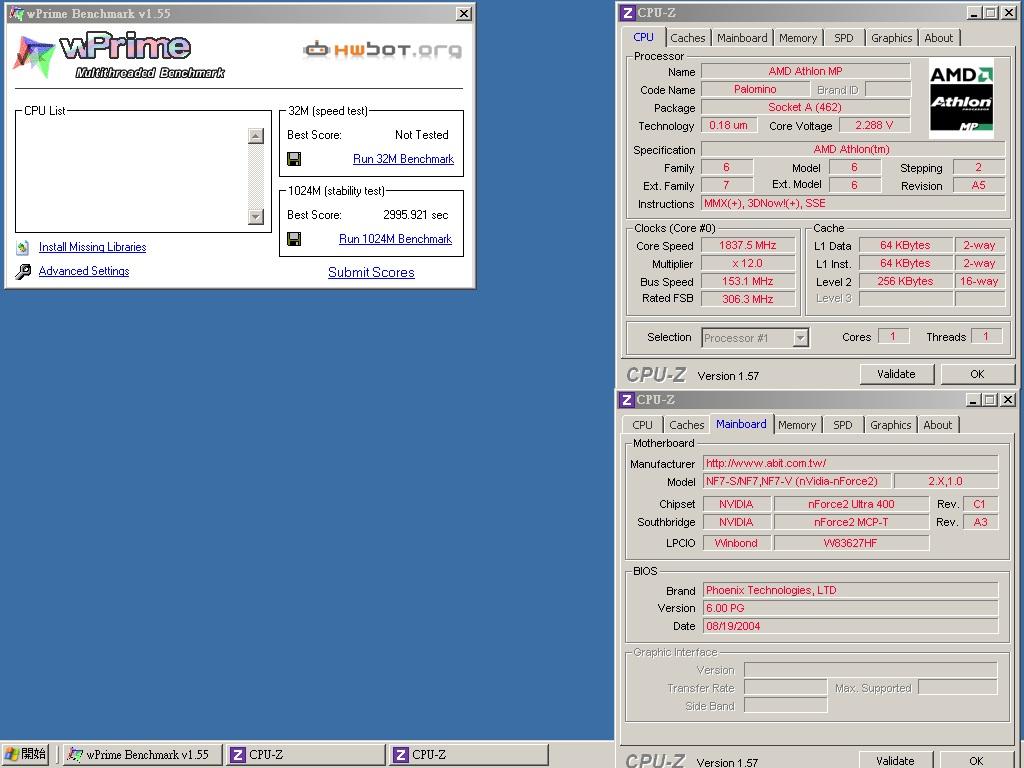The width and height of the screenshot is (1024, 768).
Task: Switch to About tab in lower CPU-Z
Action: click(937, 424)
